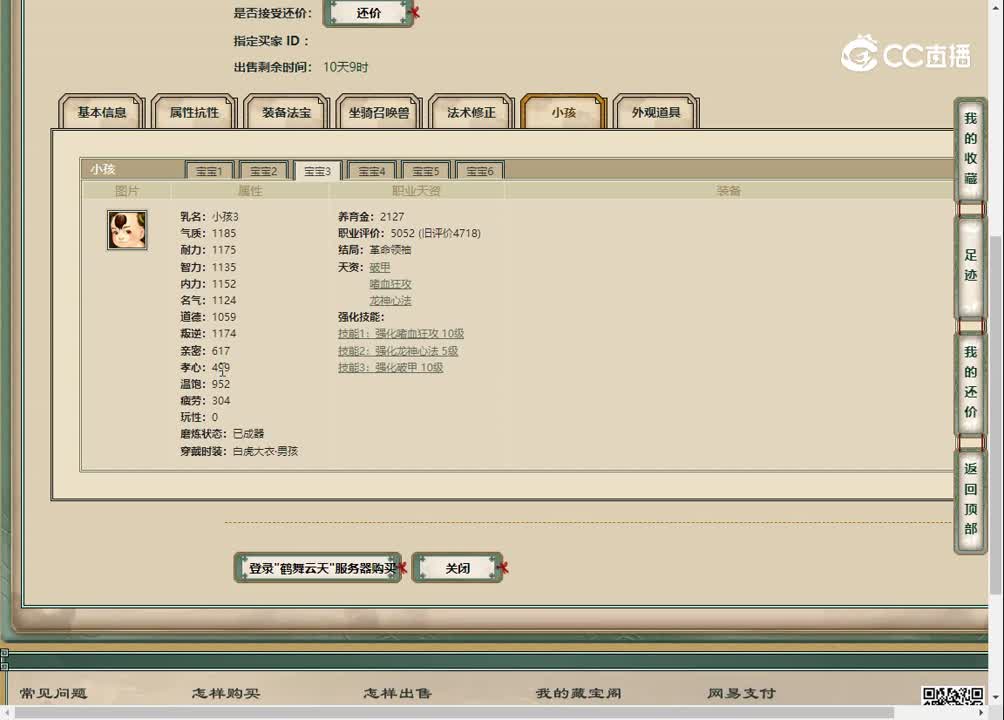Click the 乳名 value 小孩3
The image size is (1004, 720).
pos(225,217)
